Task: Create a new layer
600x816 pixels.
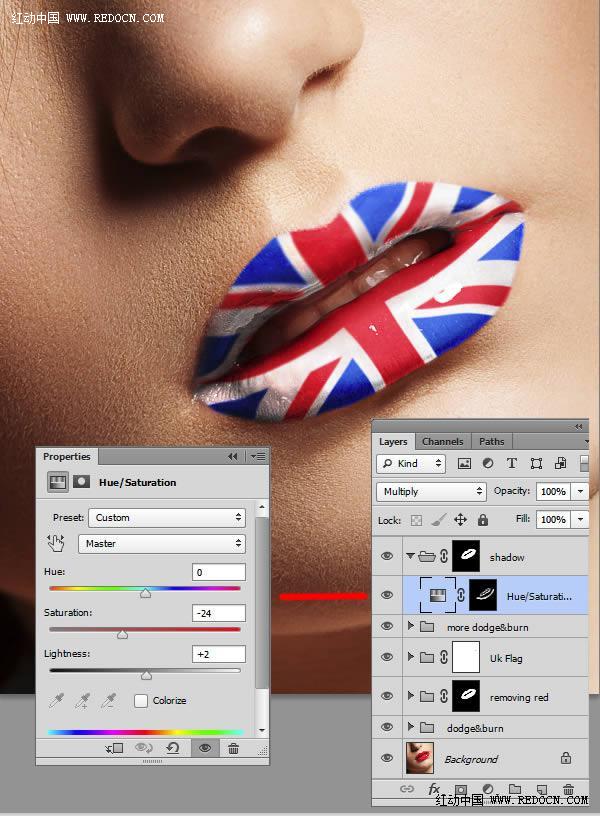Action: tap(542, 789)
